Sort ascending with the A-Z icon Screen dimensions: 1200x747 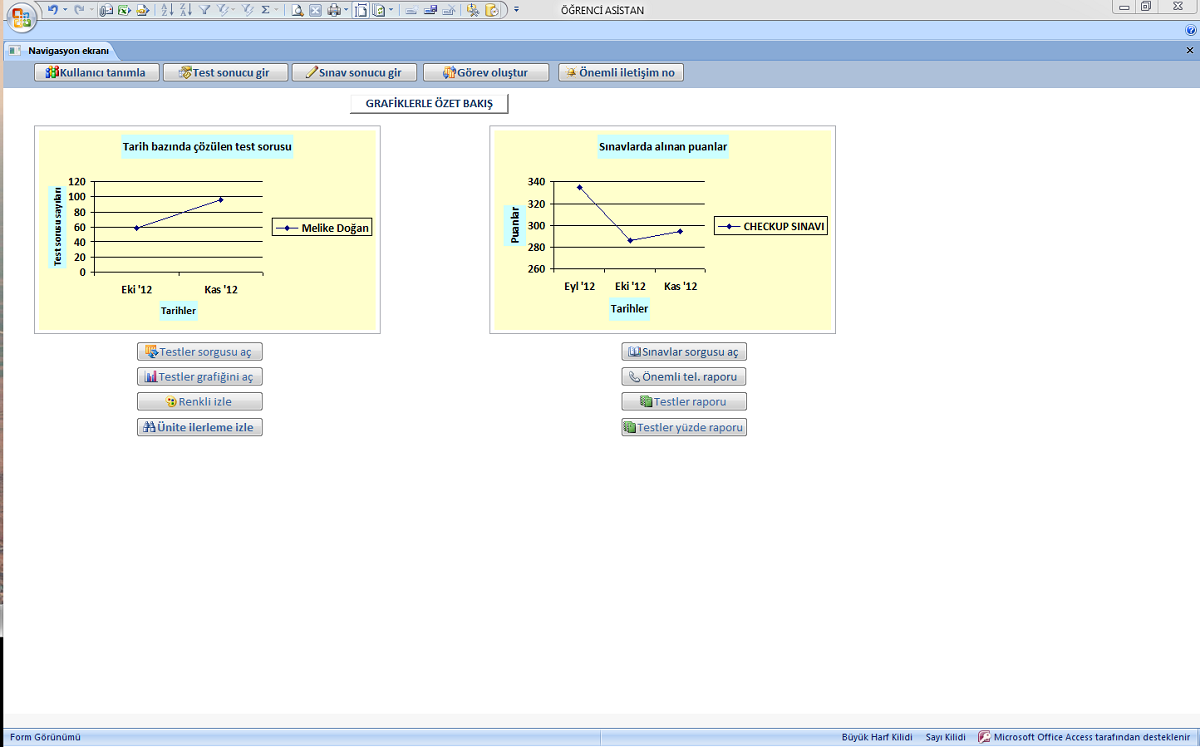click(x=167, y=10)
